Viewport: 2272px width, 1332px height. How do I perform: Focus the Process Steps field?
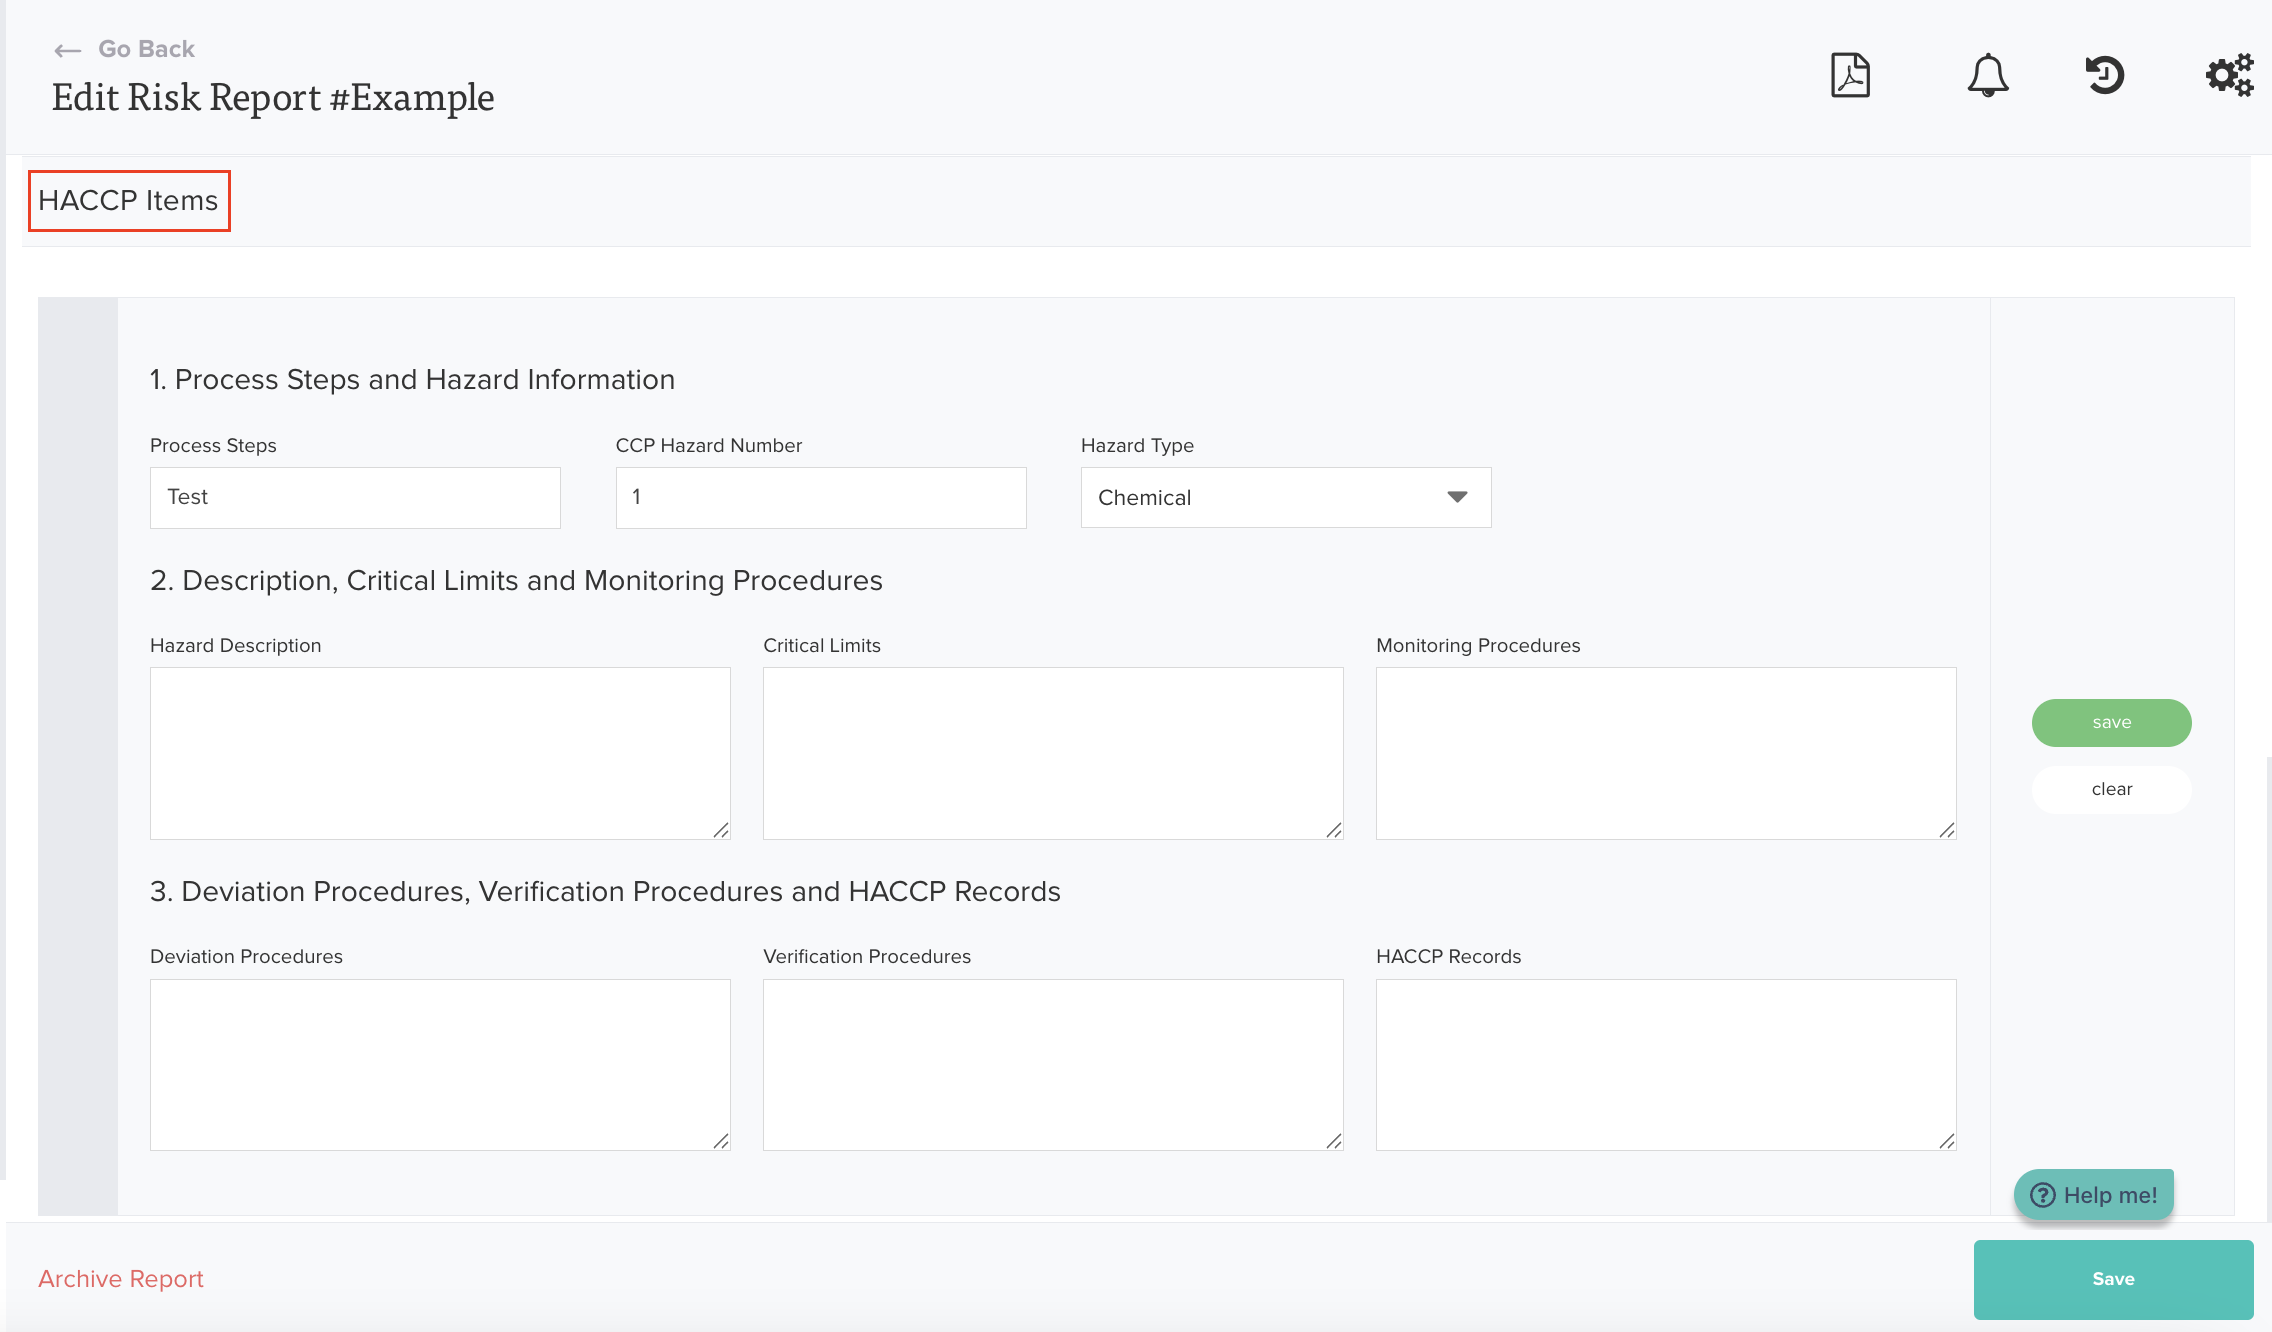[x=355, y=497]
